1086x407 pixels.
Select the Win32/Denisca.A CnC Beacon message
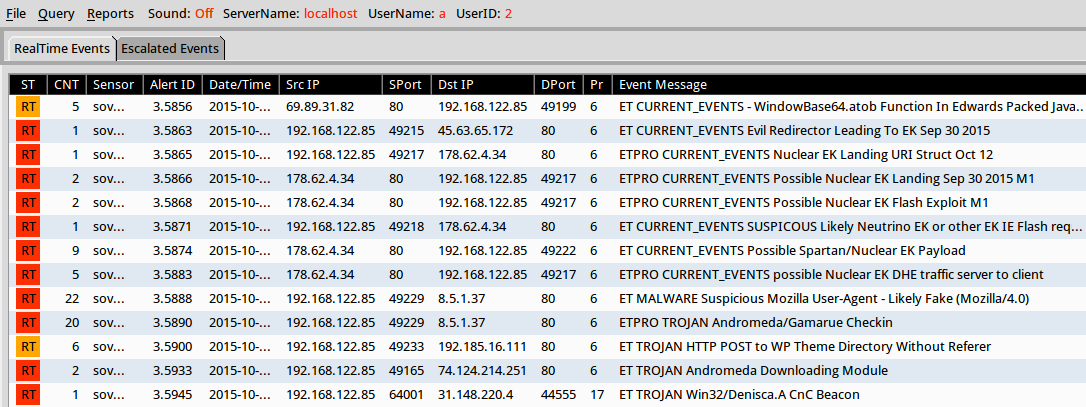[x=739, y=395]
